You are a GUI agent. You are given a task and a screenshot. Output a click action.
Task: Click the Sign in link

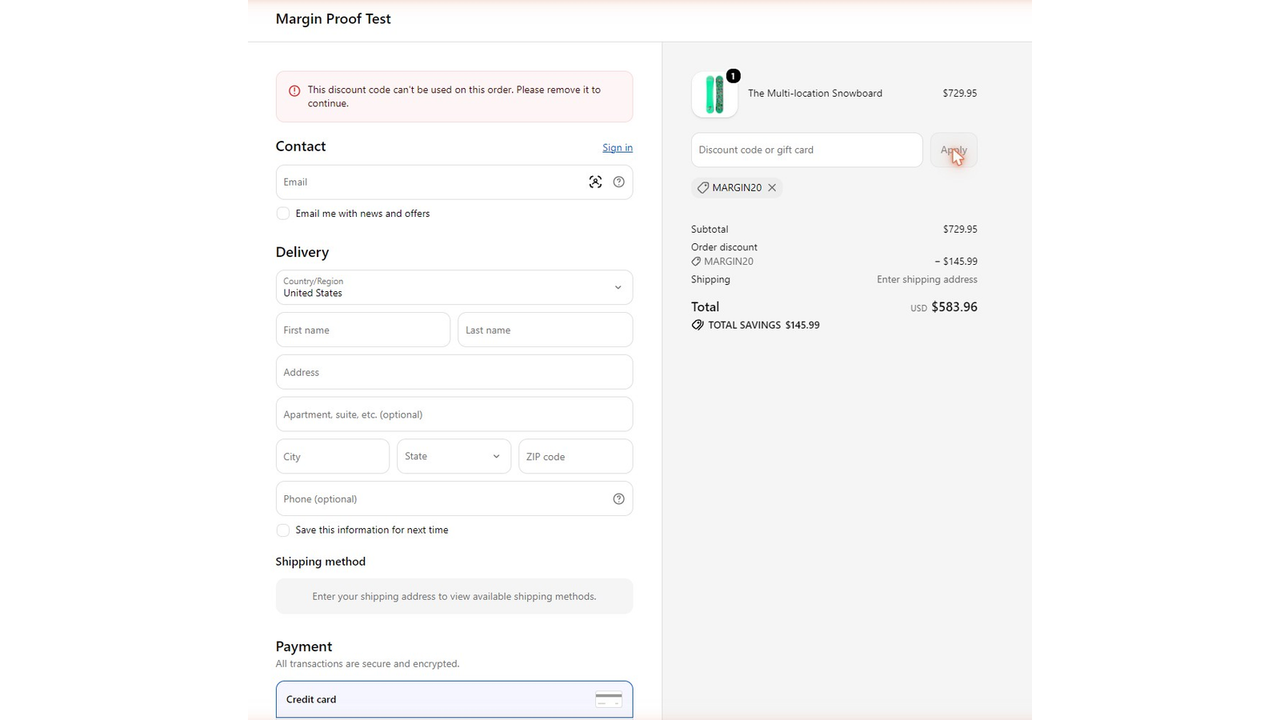pyautogui.click(x=617, y=147)
